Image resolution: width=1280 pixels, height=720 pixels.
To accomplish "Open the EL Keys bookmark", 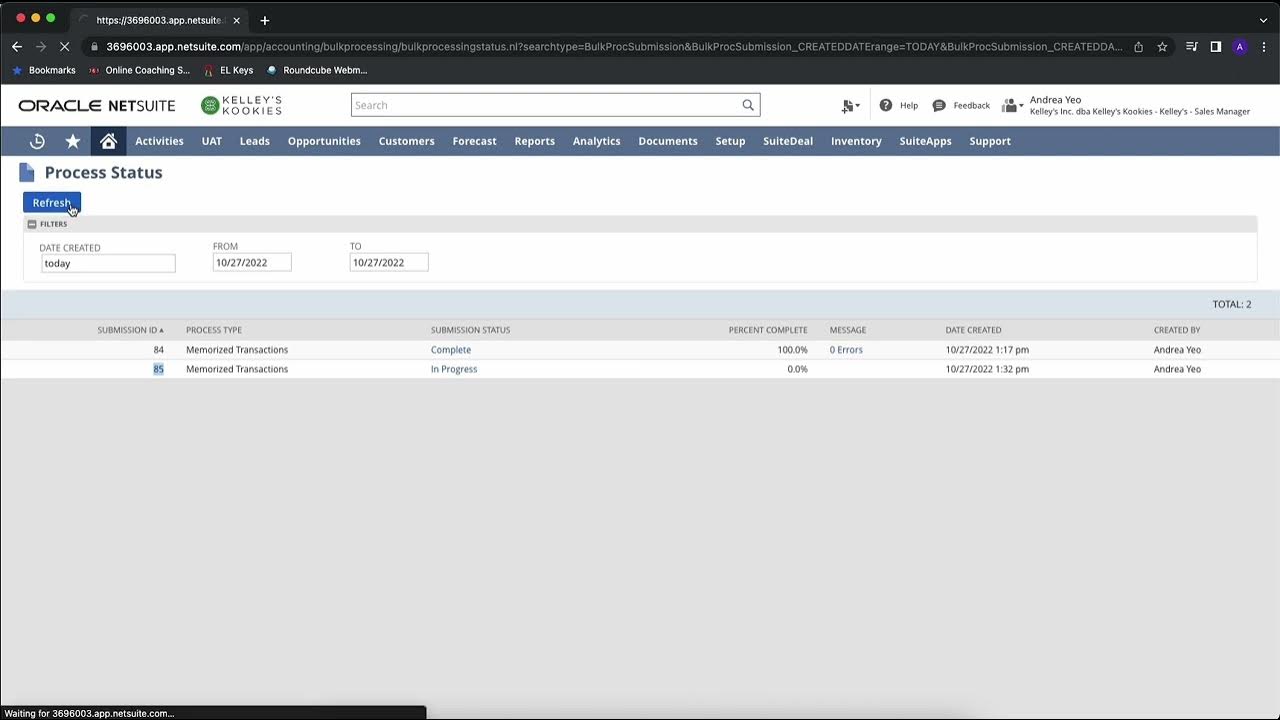I will [228, 70].
